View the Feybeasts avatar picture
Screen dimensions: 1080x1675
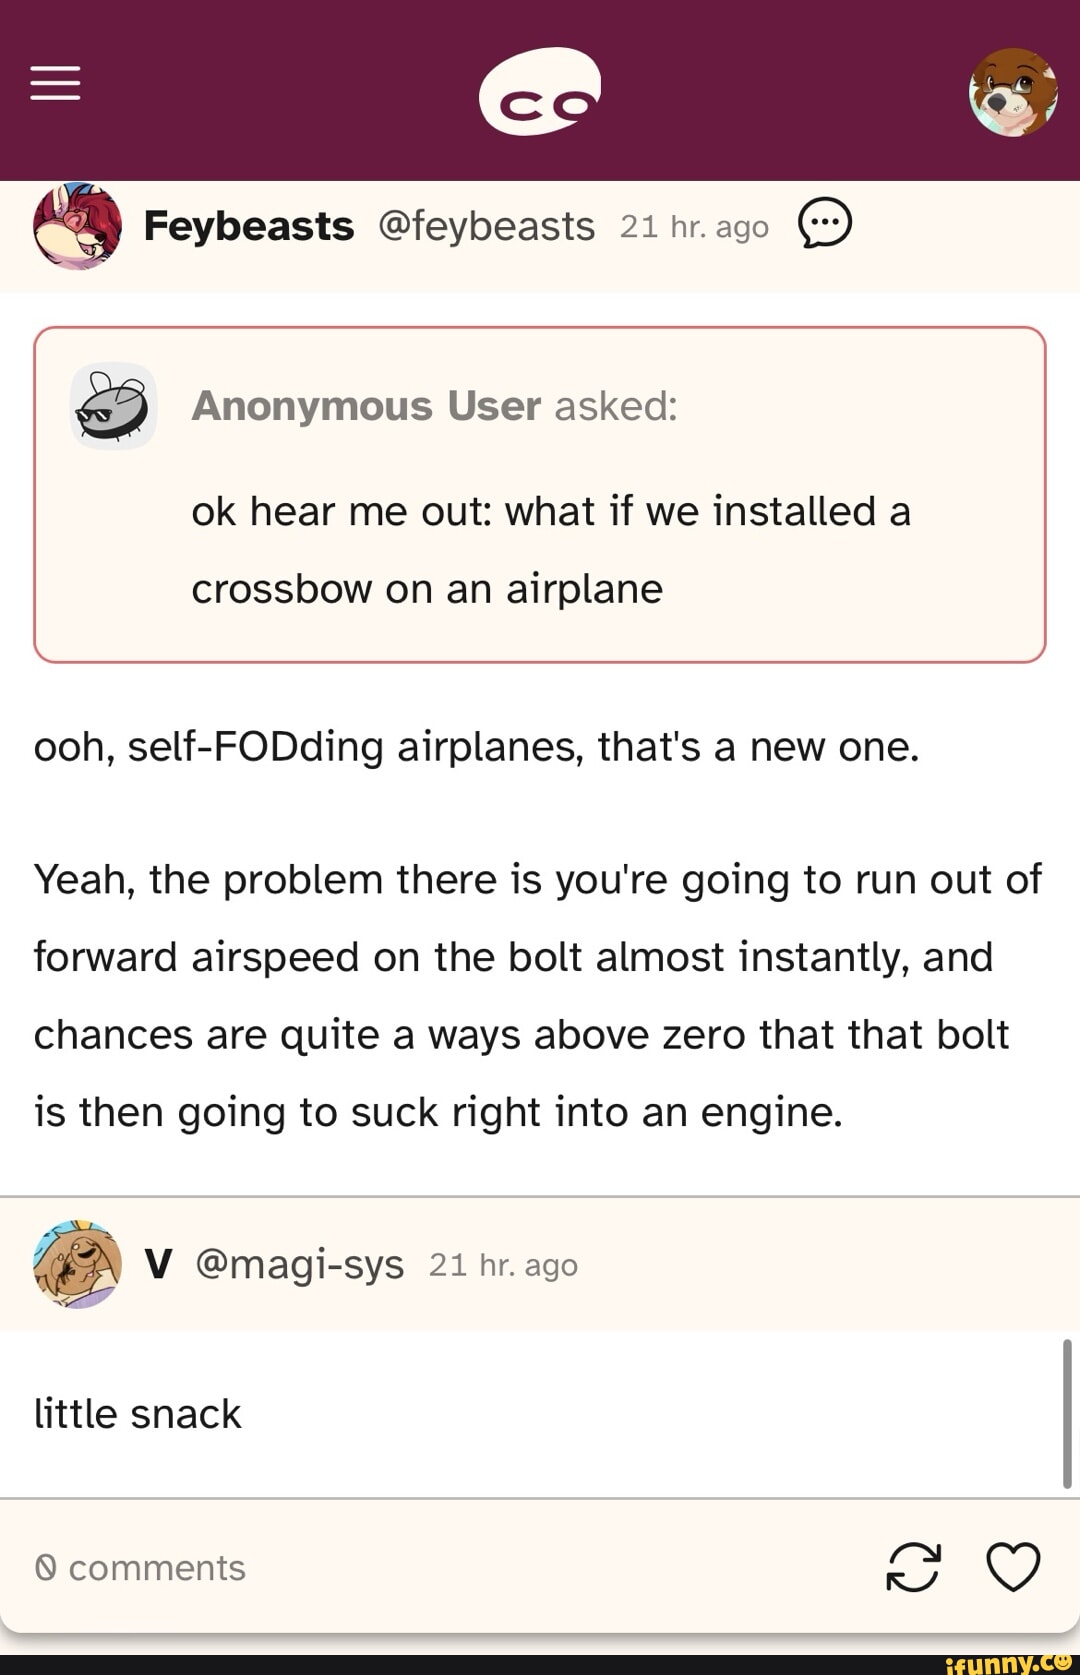tap(77, 226)
